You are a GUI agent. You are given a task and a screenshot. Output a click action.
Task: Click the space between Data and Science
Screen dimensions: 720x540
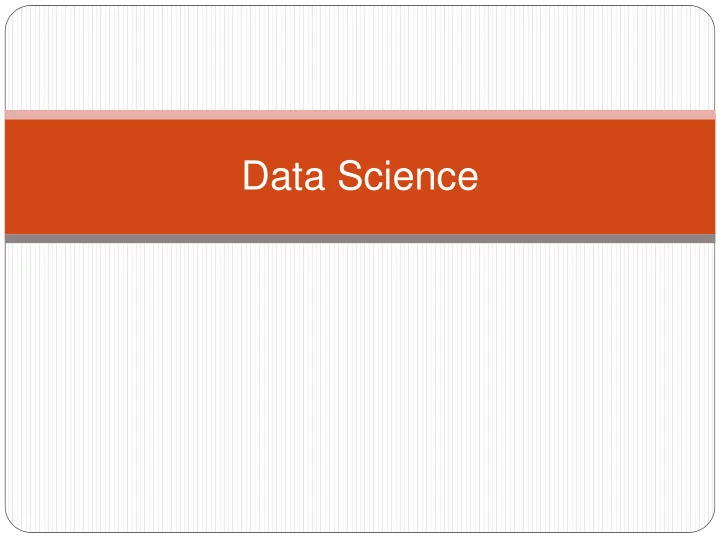[x=332, y=175]
